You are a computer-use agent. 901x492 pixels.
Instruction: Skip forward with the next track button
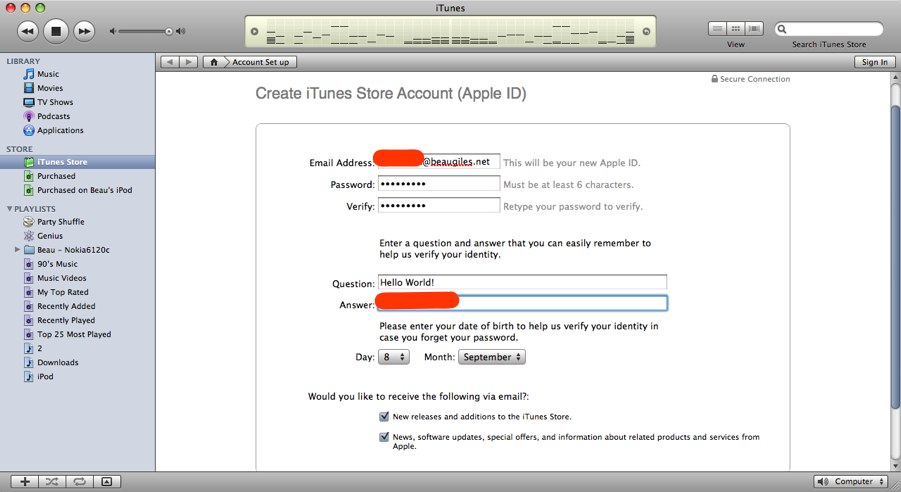pyautogui.click(x=84, y=31)
